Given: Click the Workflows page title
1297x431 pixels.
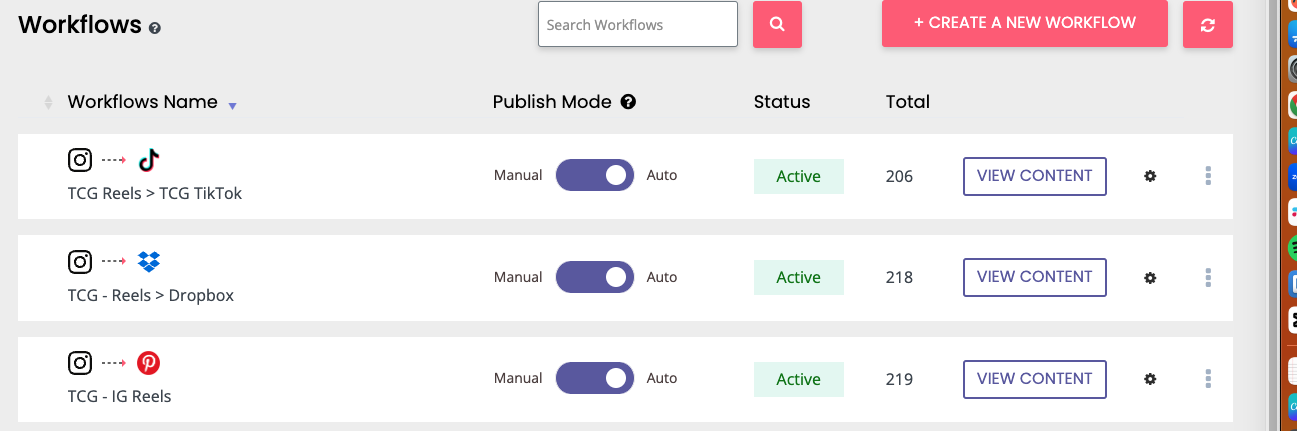Looking at the screenshot, I should coord(80,25).
